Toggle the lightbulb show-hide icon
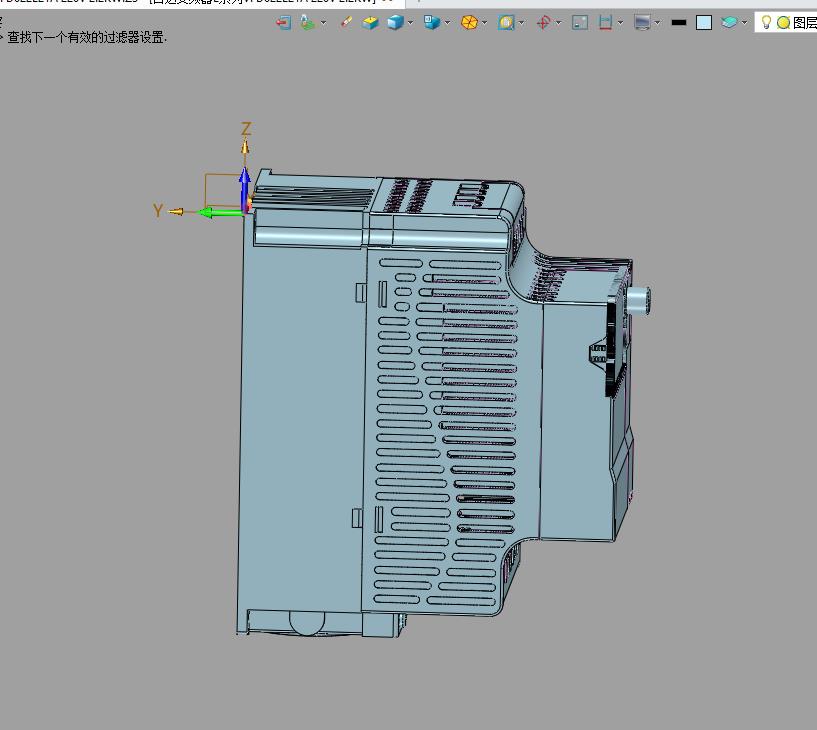Screen dimensions: 817x730 pos(766,22)
